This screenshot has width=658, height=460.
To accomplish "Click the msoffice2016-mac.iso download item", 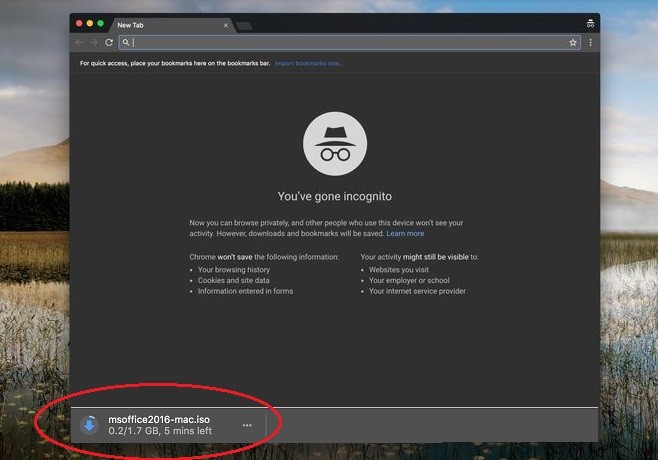I will (168, 425).
